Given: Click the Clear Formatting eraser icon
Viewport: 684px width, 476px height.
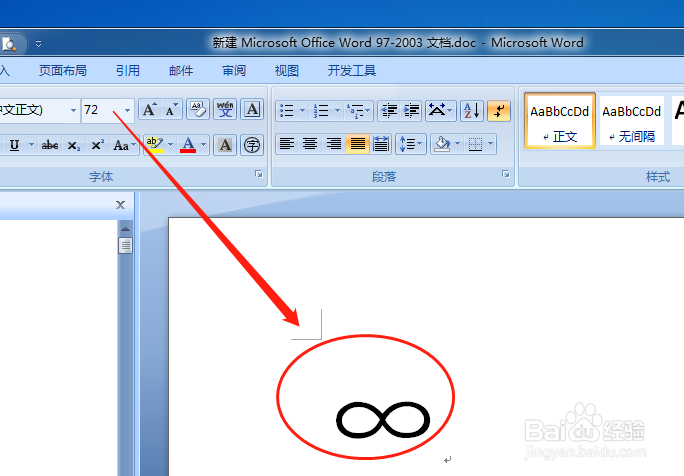Looking at the screenshot, I should [x=198, y=110].
